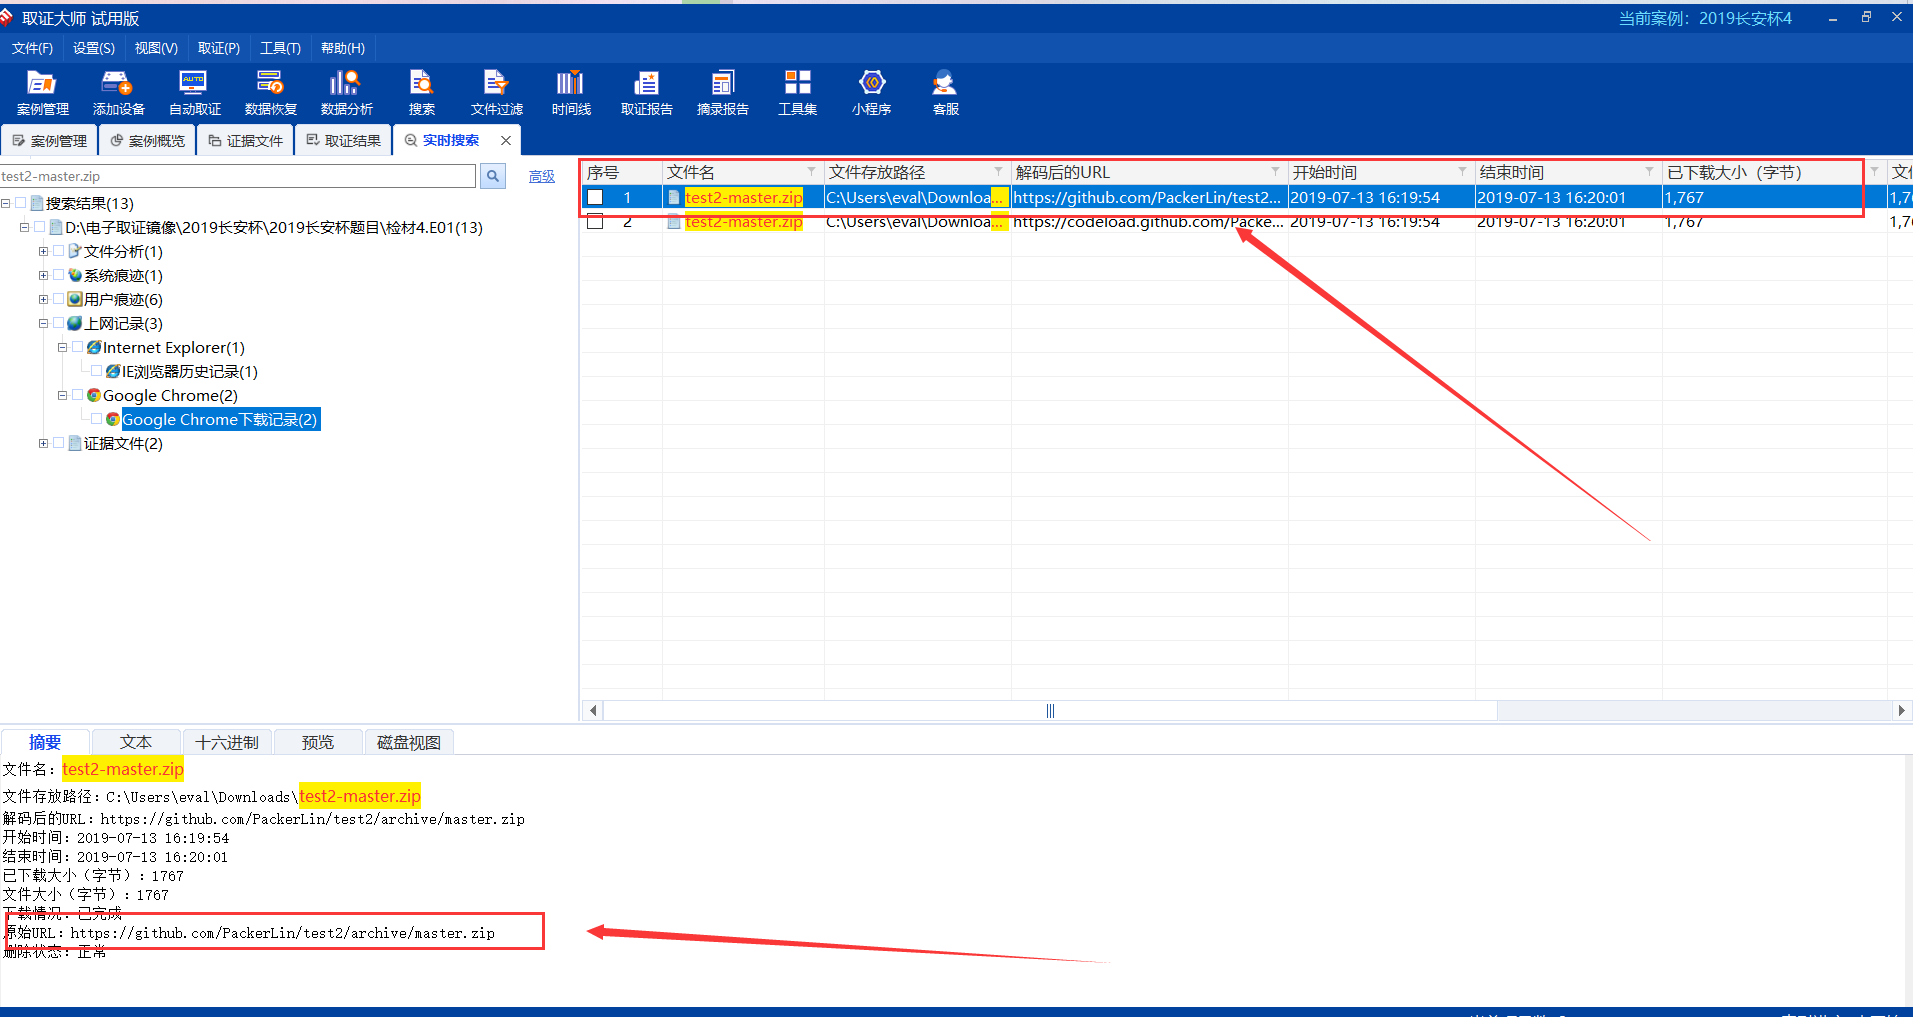Viewport: 1913px width, 1017px height.
Task: Check the 上网记录(3) tree checkbox
Action: tap(59, 323)
